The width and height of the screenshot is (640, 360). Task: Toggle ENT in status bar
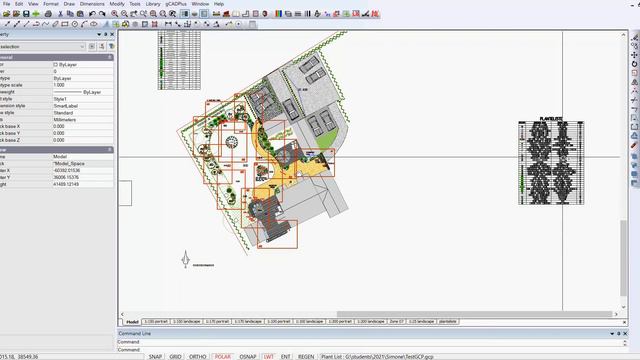pos(285,357)
